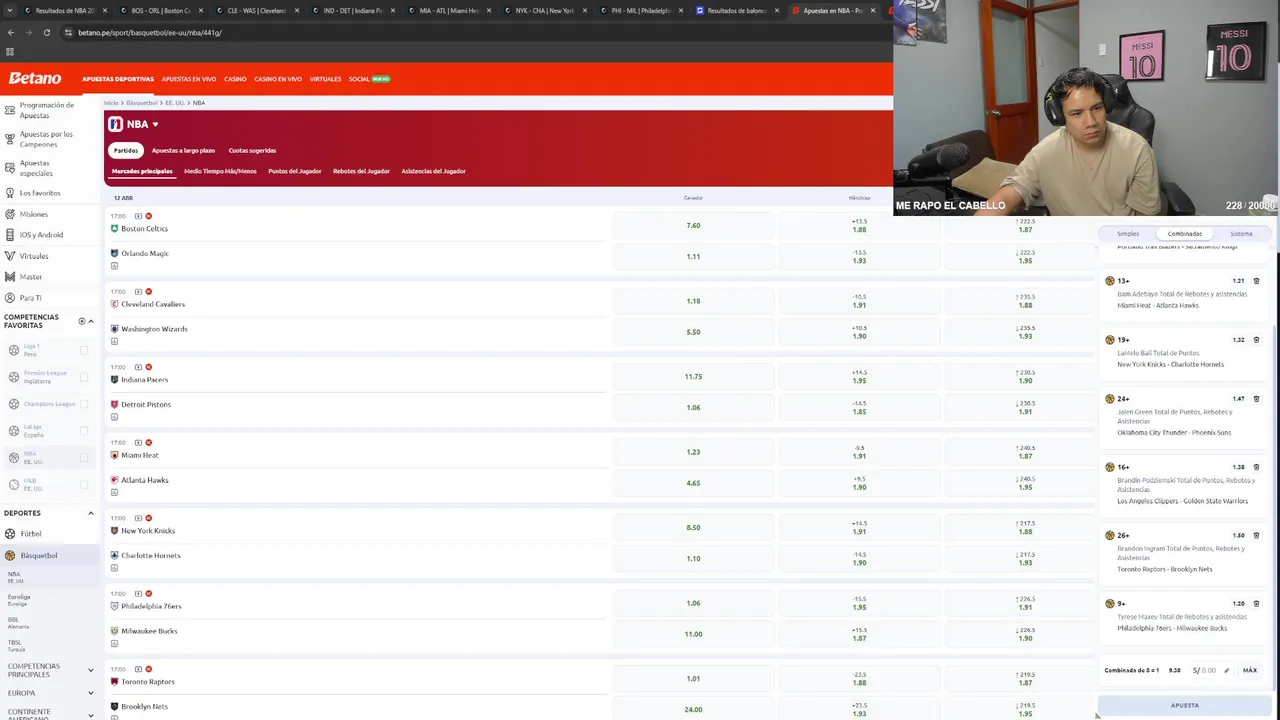Viewport: 1280px width, 720px height.
Task: Pick Boston Celtics winner odds 7.60
Action: tap(693, 225)
